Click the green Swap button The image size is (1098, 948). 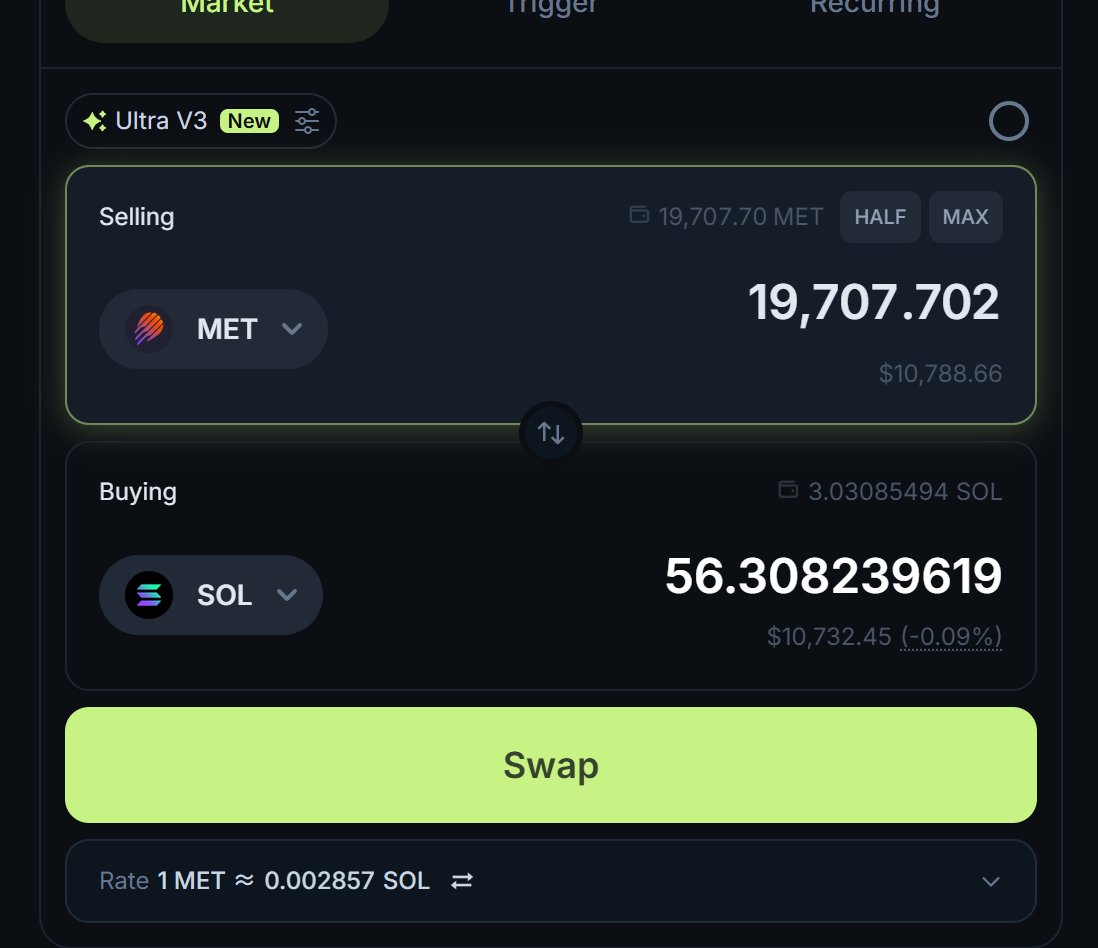tap(551, 765)
